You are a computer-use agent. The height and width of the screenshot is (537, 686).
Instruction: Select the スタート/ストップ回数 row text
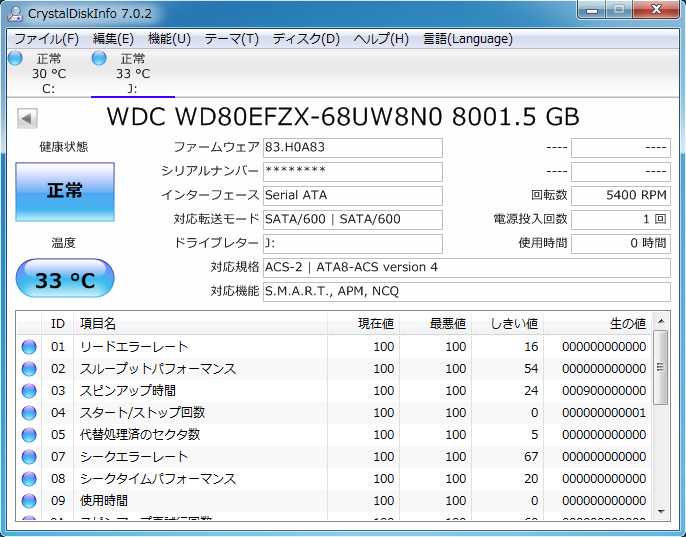point(143,413)
